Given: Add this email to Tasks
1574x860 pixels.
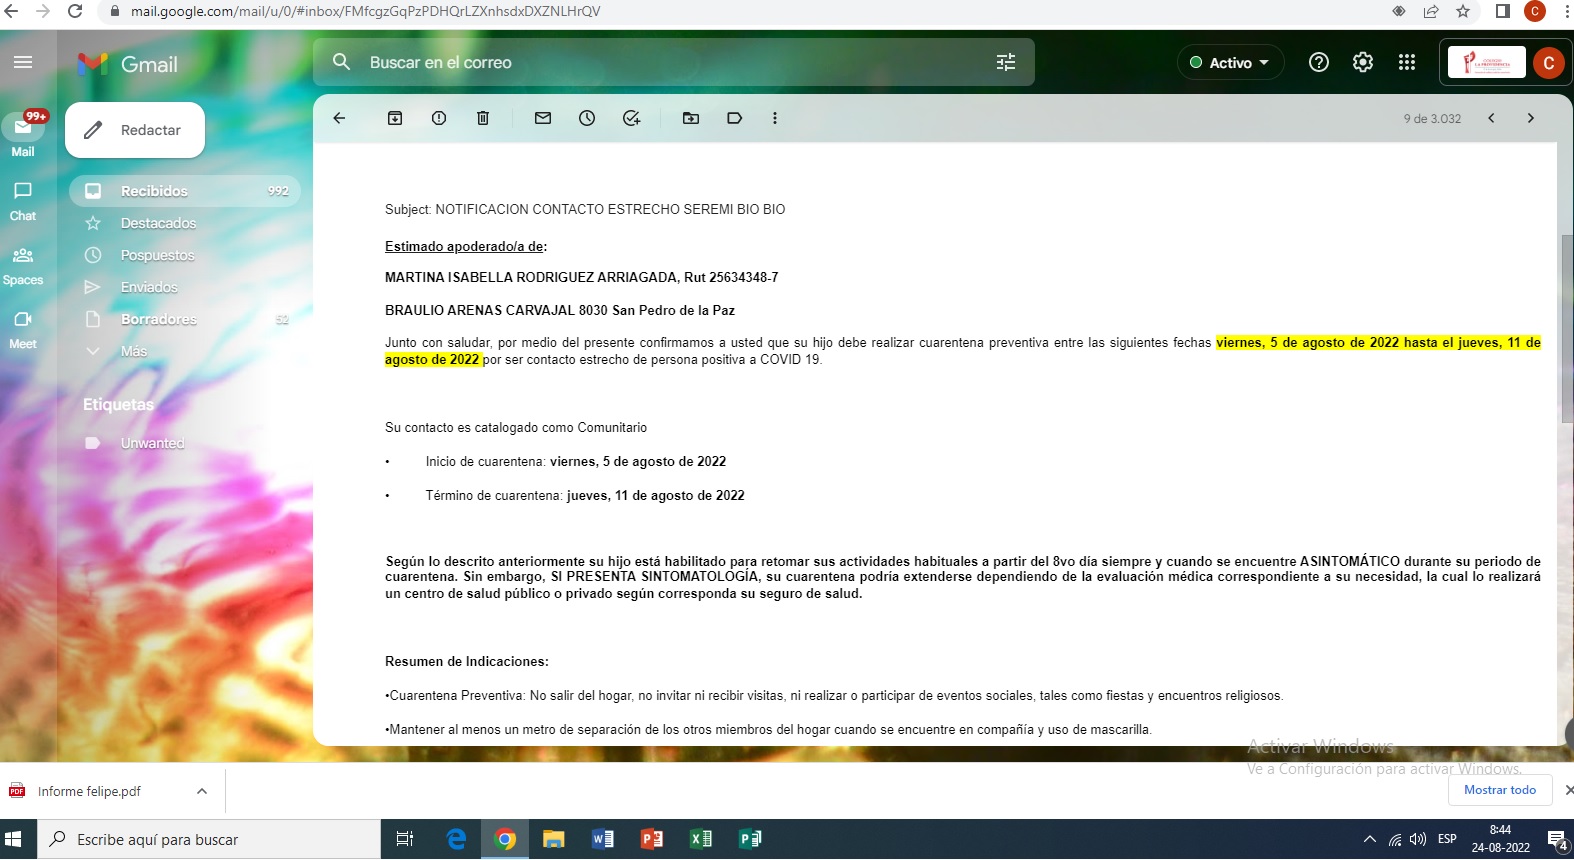Looking at the screenshot, I should pyautogui.click(x=631, y=118).
